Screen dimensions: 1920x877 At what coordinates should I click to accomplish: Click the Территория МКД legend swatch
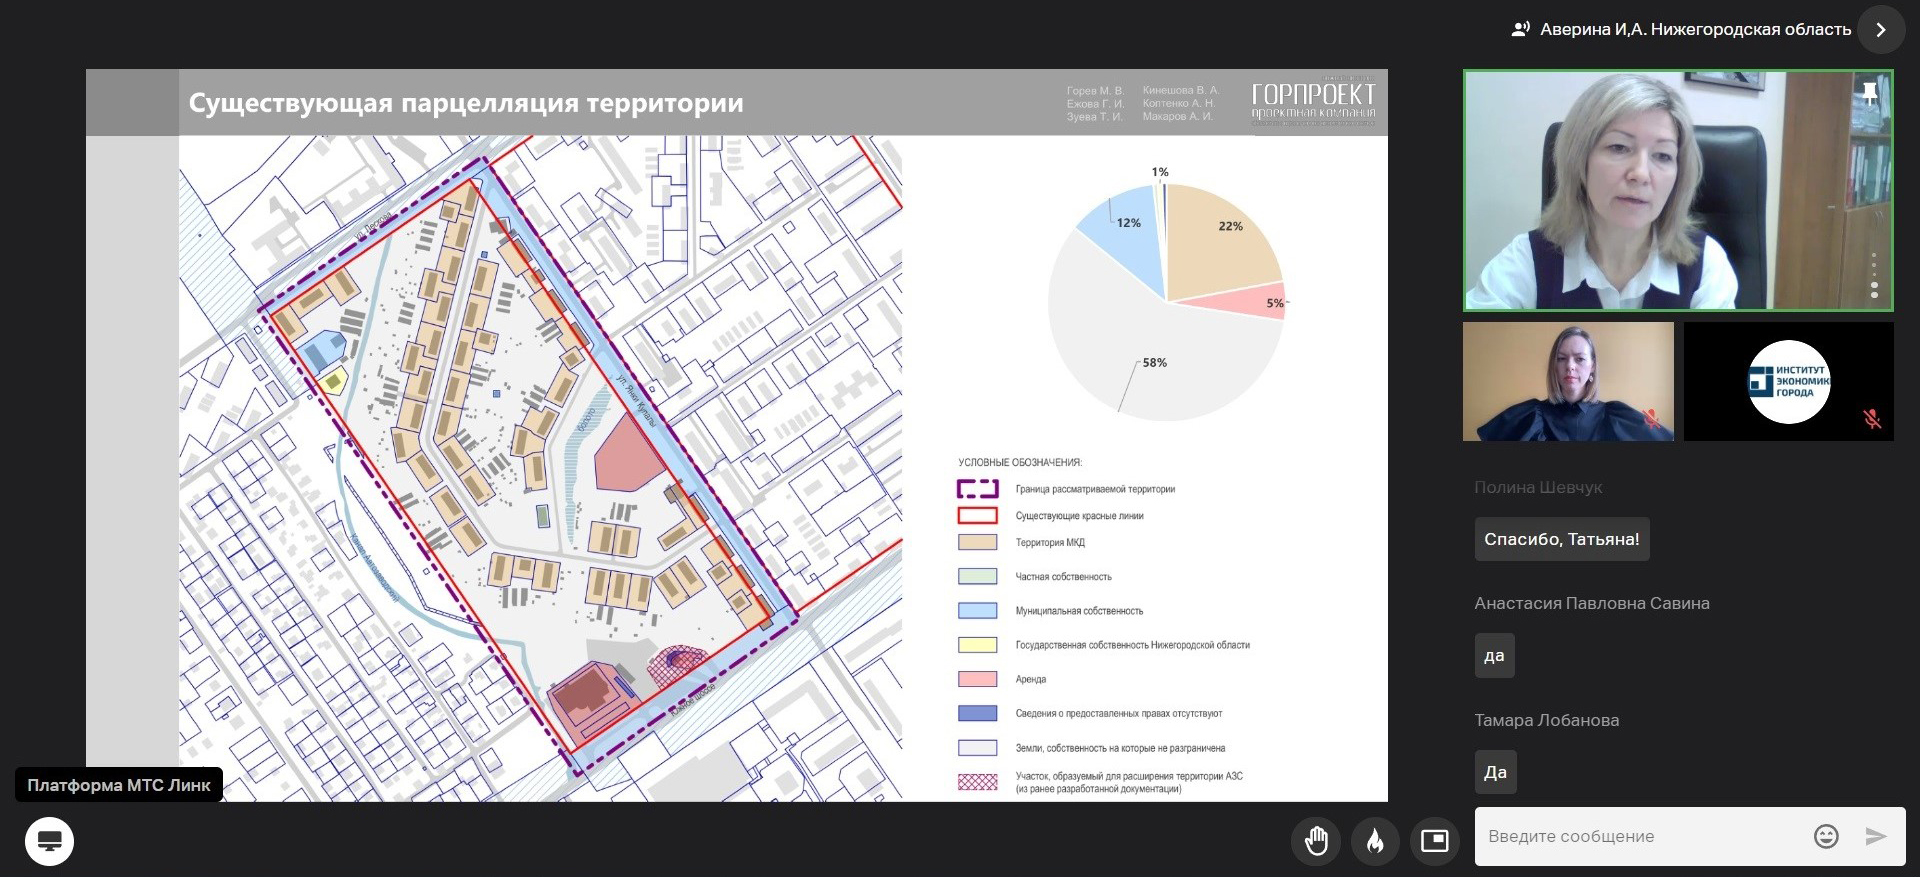pyautogui.click(x=977, y=542)
